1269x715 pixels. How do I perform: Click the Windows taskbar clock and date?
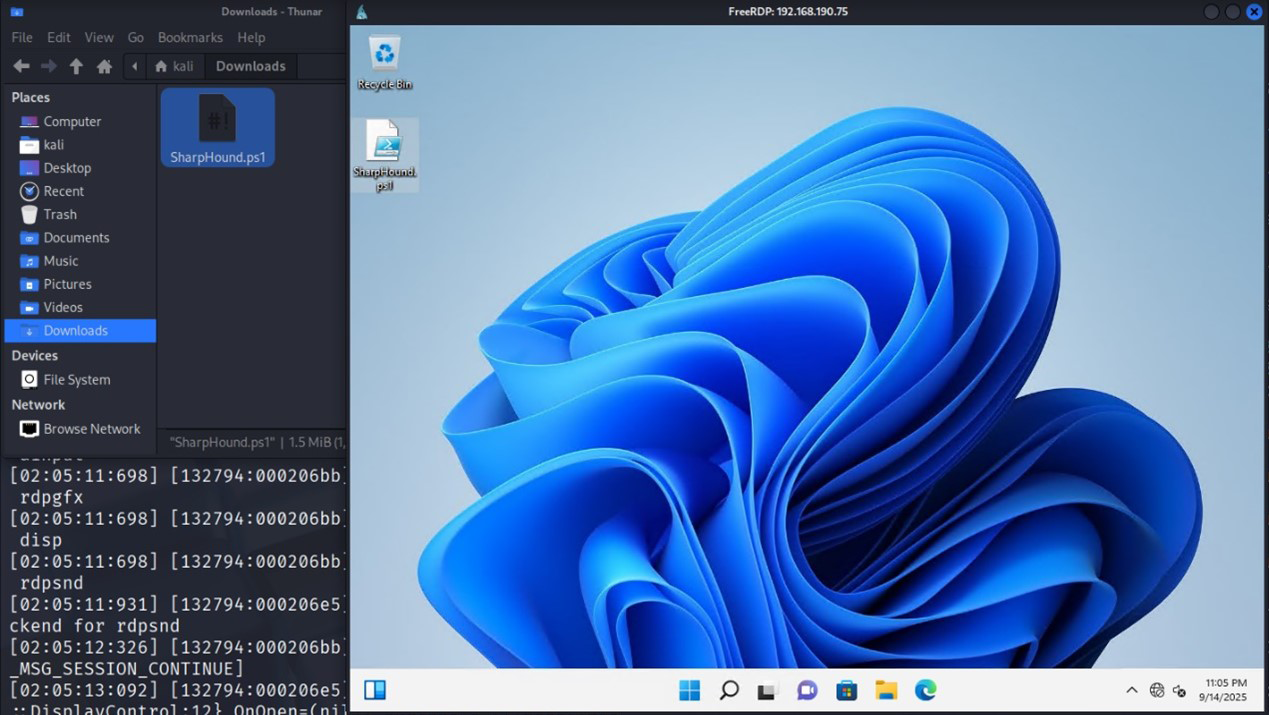[x=1225, y=690]
